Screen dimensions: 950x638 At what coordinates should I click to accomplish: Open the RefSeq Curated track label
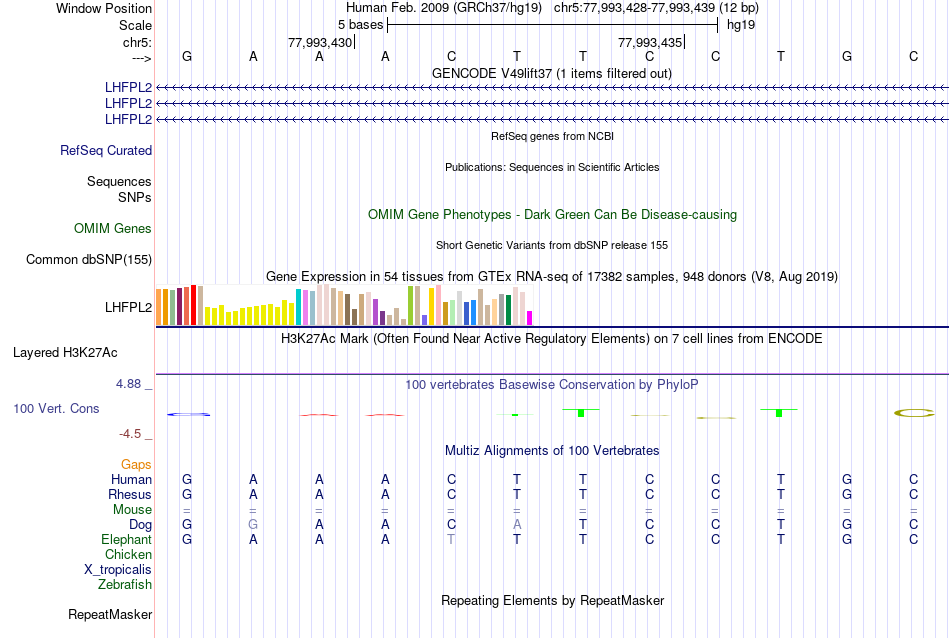click(105, 150)
